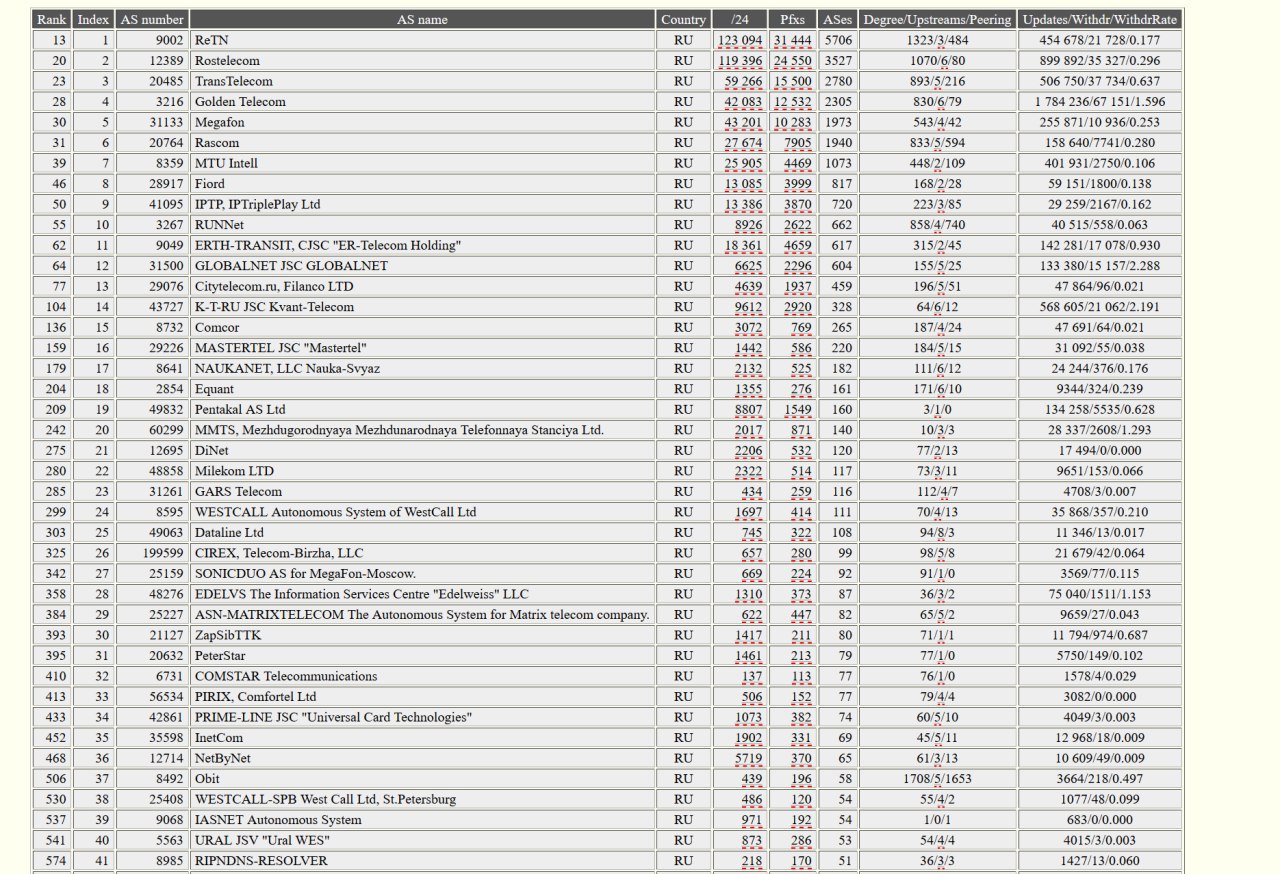Select the TransTelecom row name

point(422,81)
